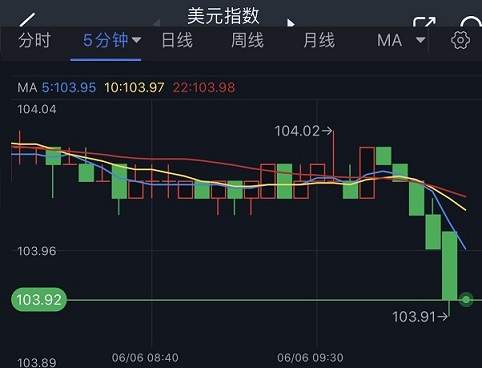Tap the 103.96 price axis label

click(x=37, y=251)
